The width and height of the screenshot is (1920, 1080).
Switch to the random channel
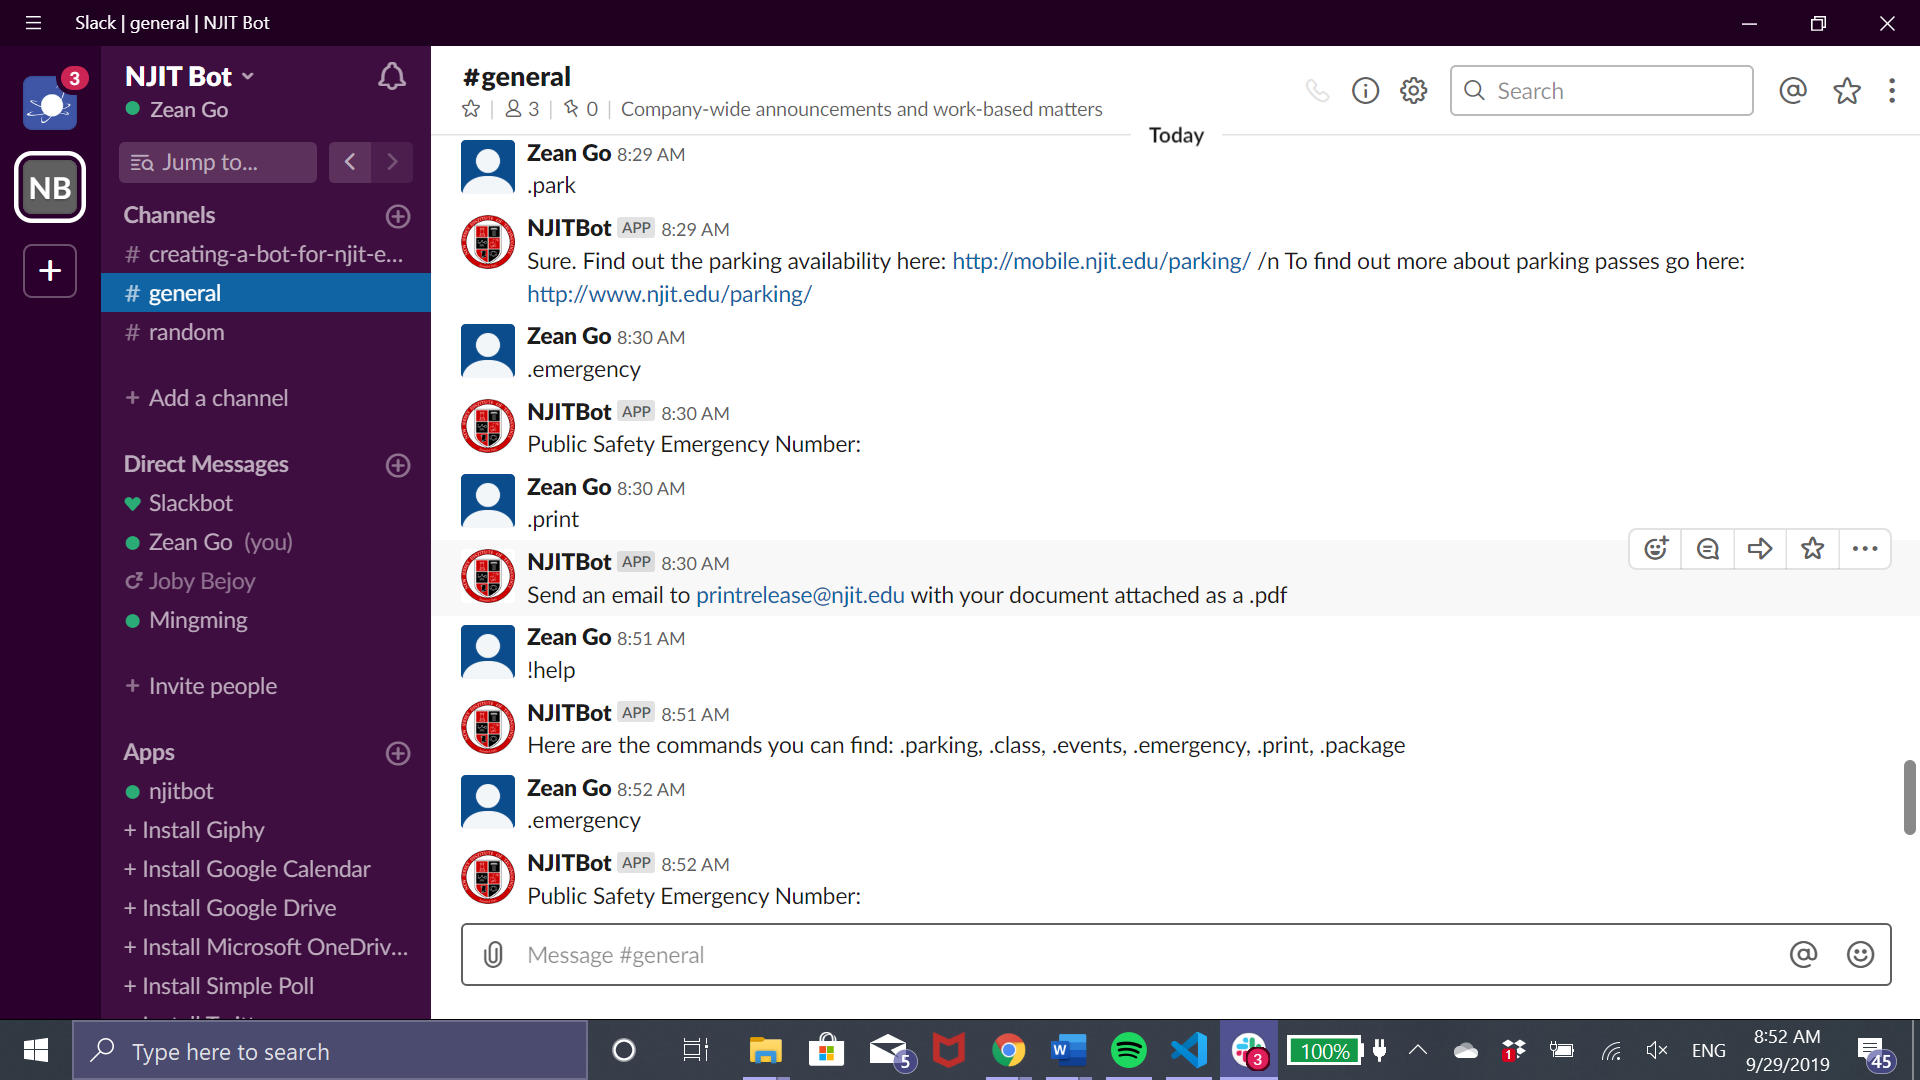tap(186, 332)
